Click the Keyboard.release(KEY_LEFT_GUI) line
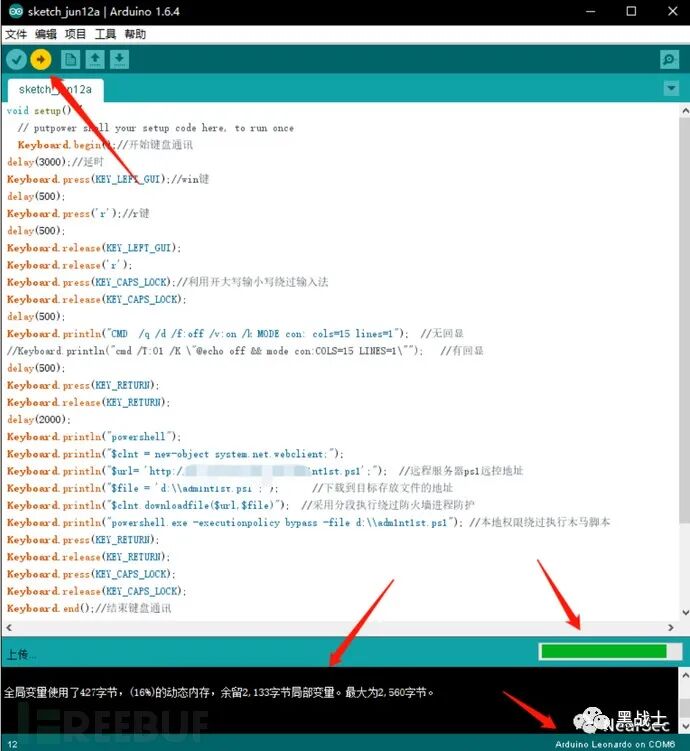690x751 pixels. [94, 248]
